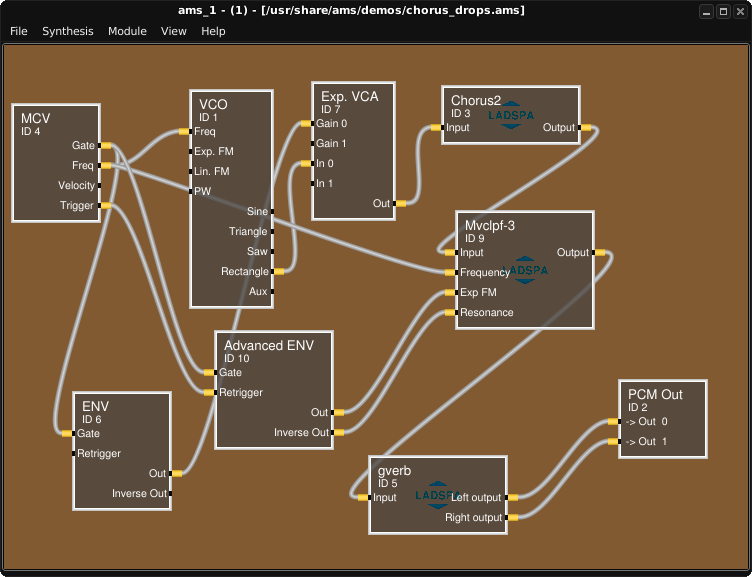Click the ENV ID 6 Retrigger input port

[x=74, y=454]
